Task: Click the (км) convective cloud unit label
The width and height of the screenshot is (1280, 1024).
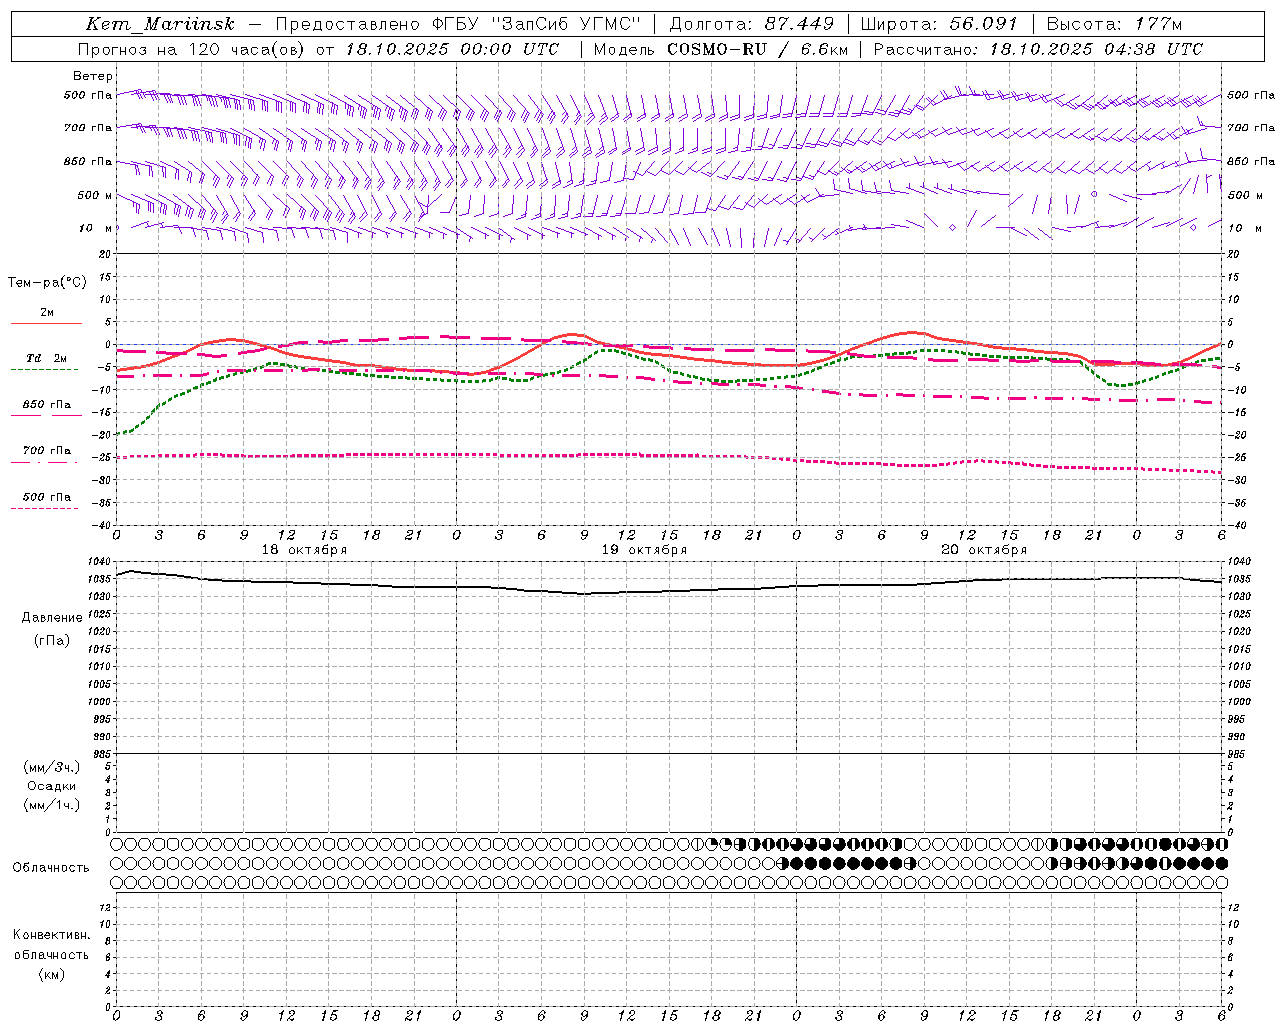Action: [51, 974]
